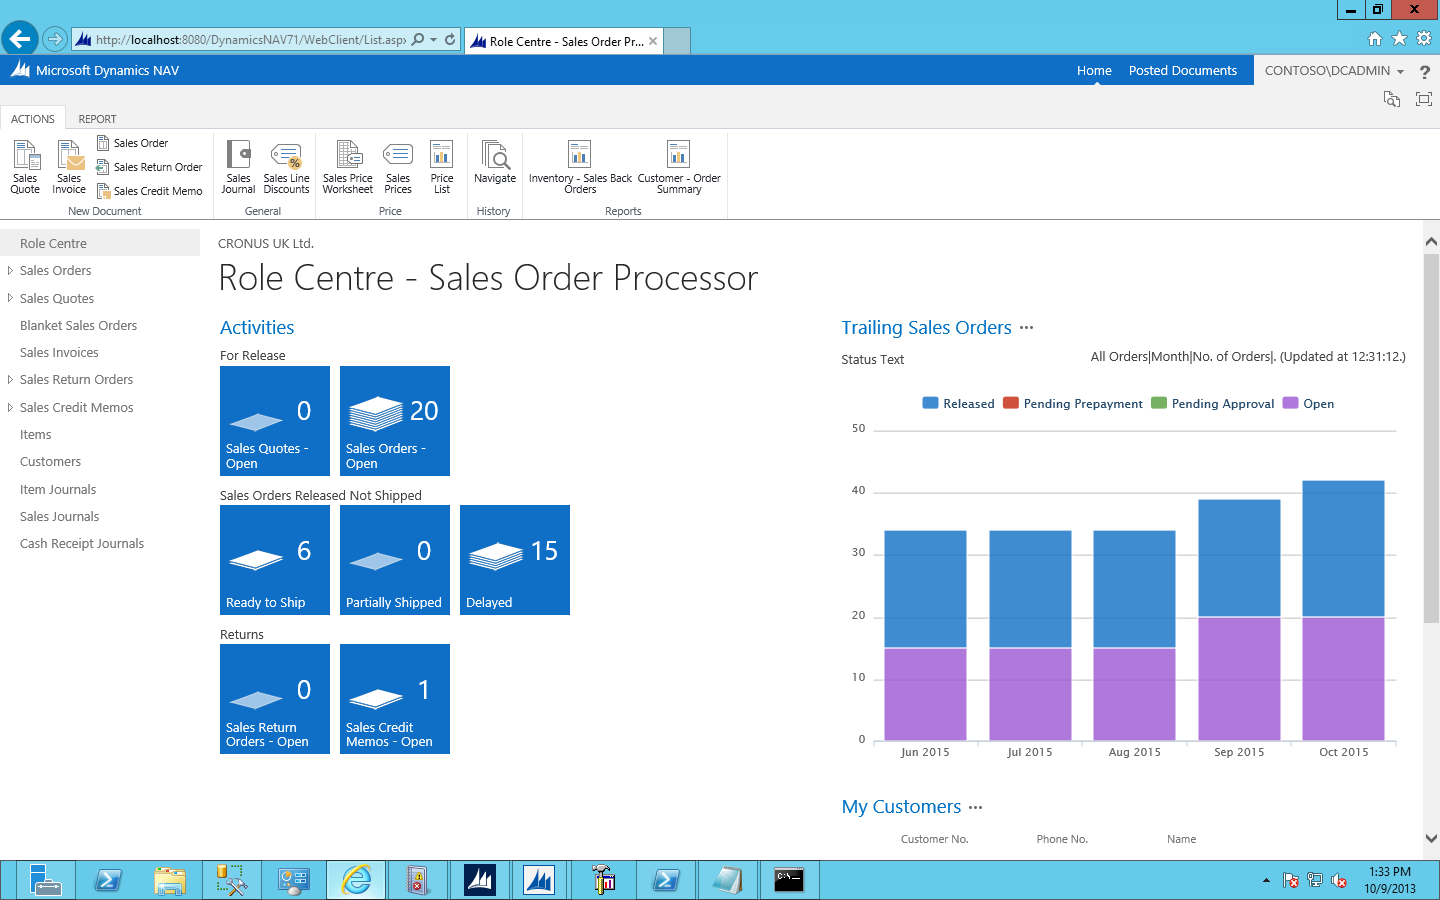
Task: Open Item Journals
Action: [58, 489]
